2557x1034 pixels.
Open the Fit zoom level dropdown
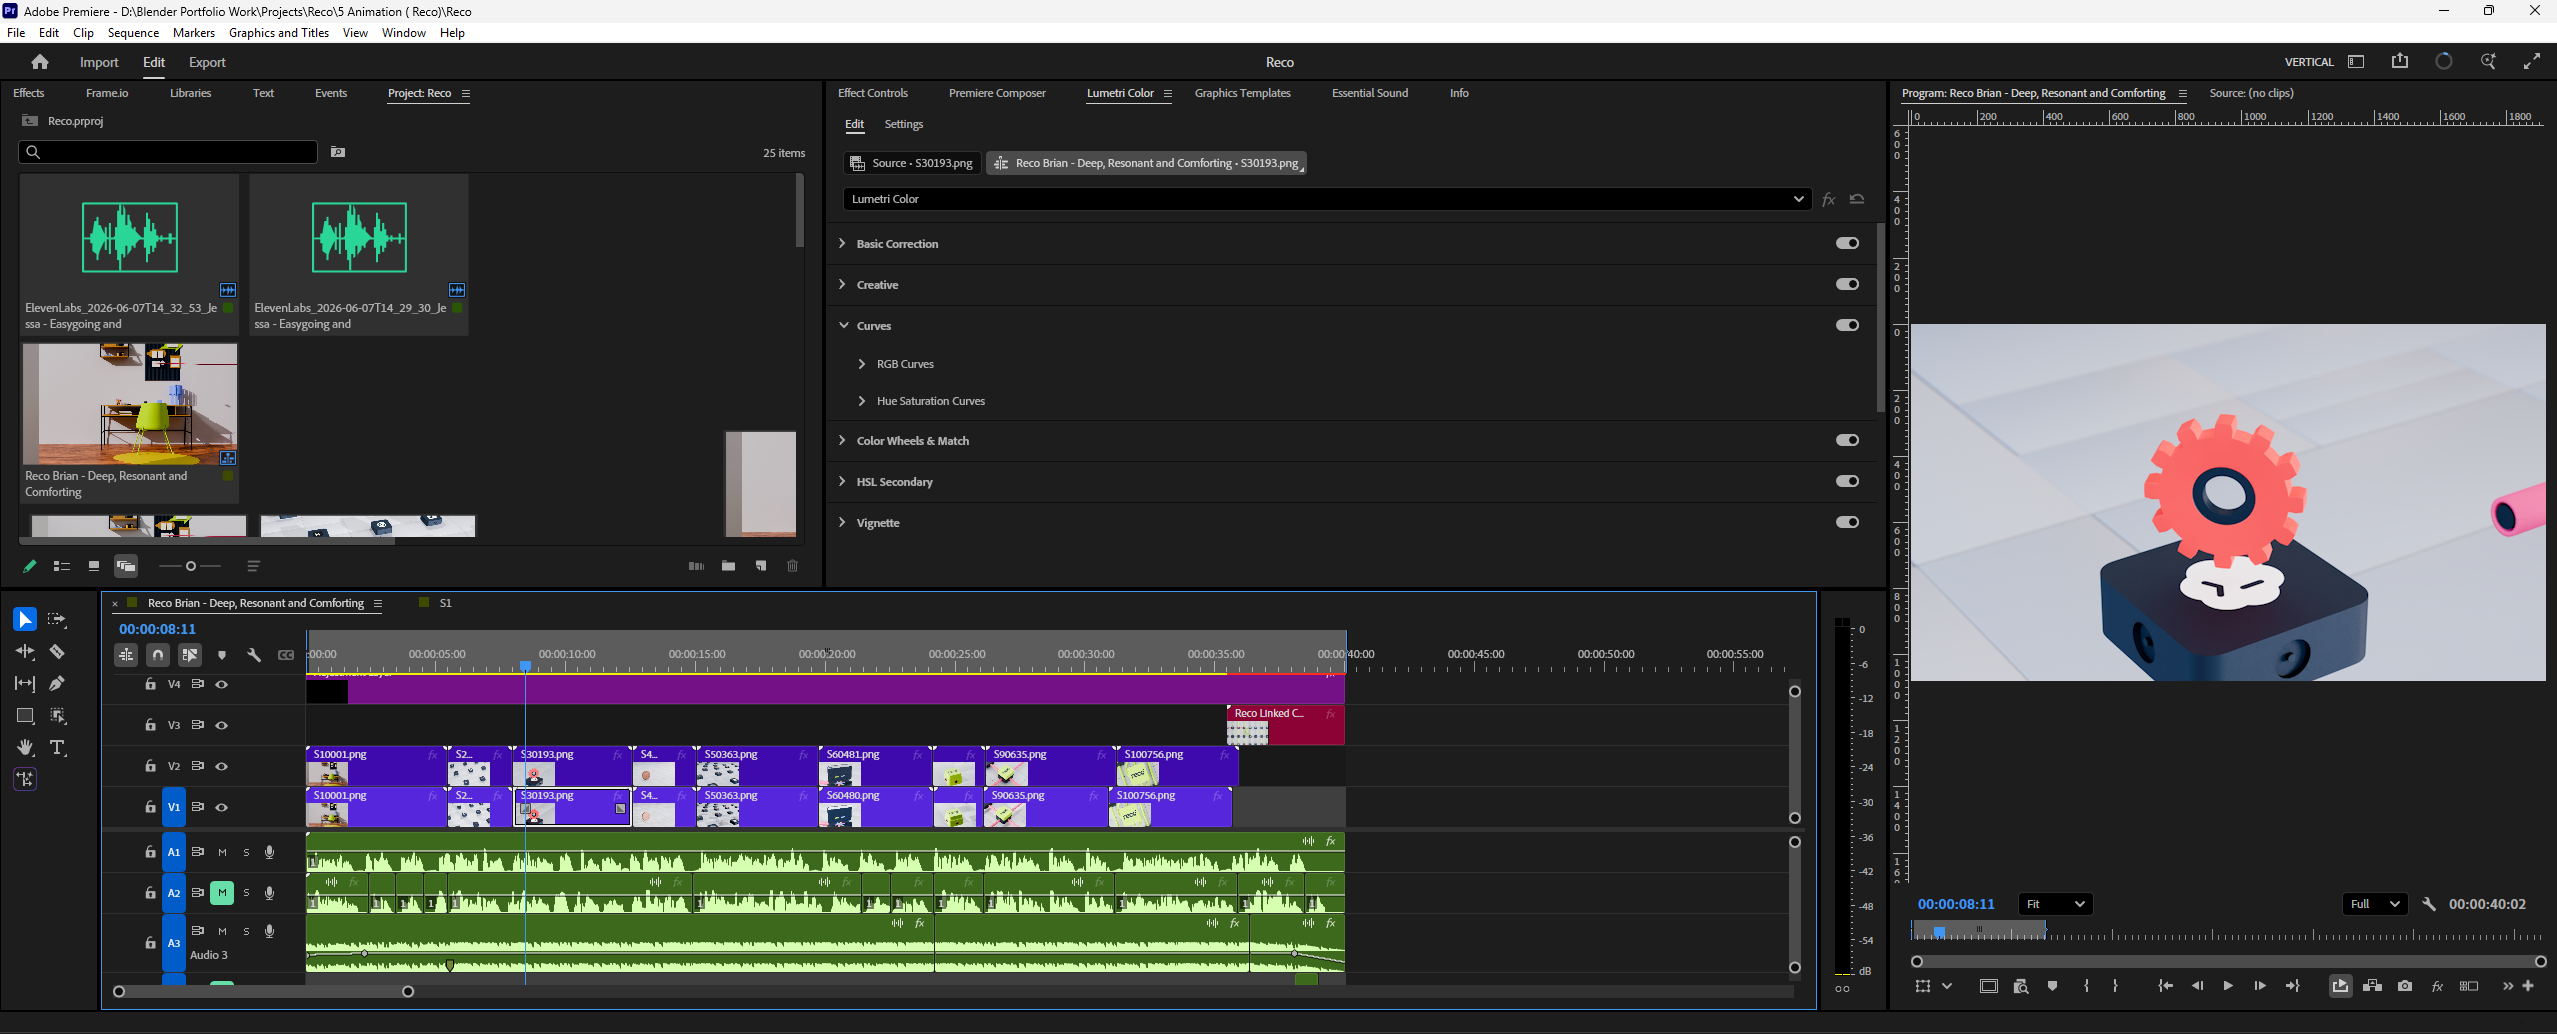(x=2055, y=904)
